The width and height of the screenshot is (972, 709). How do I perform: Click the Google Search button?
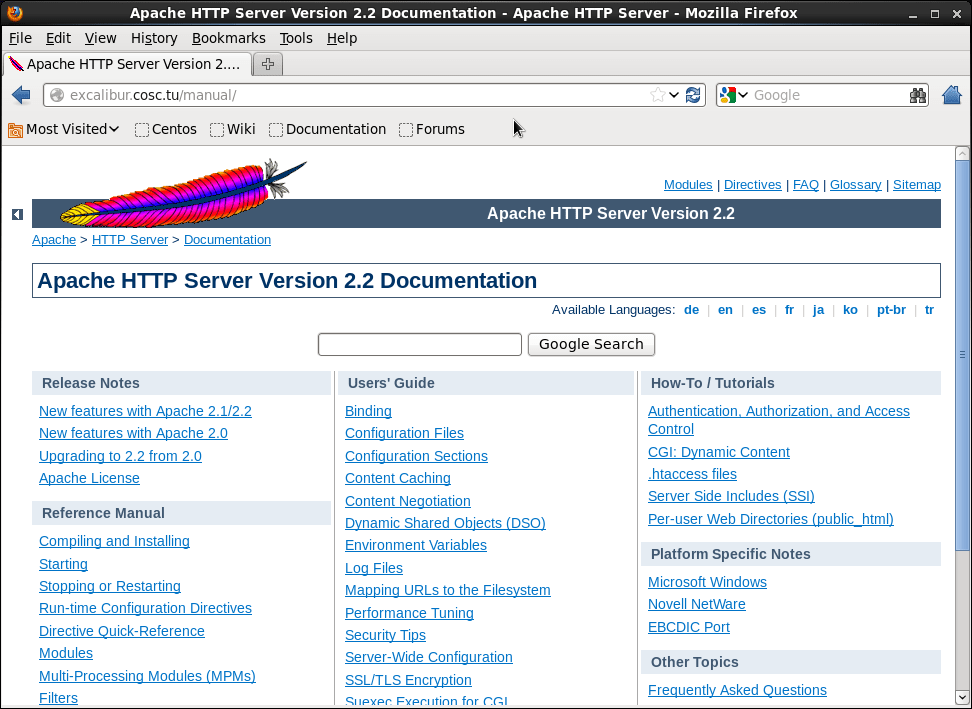point(591,344)
